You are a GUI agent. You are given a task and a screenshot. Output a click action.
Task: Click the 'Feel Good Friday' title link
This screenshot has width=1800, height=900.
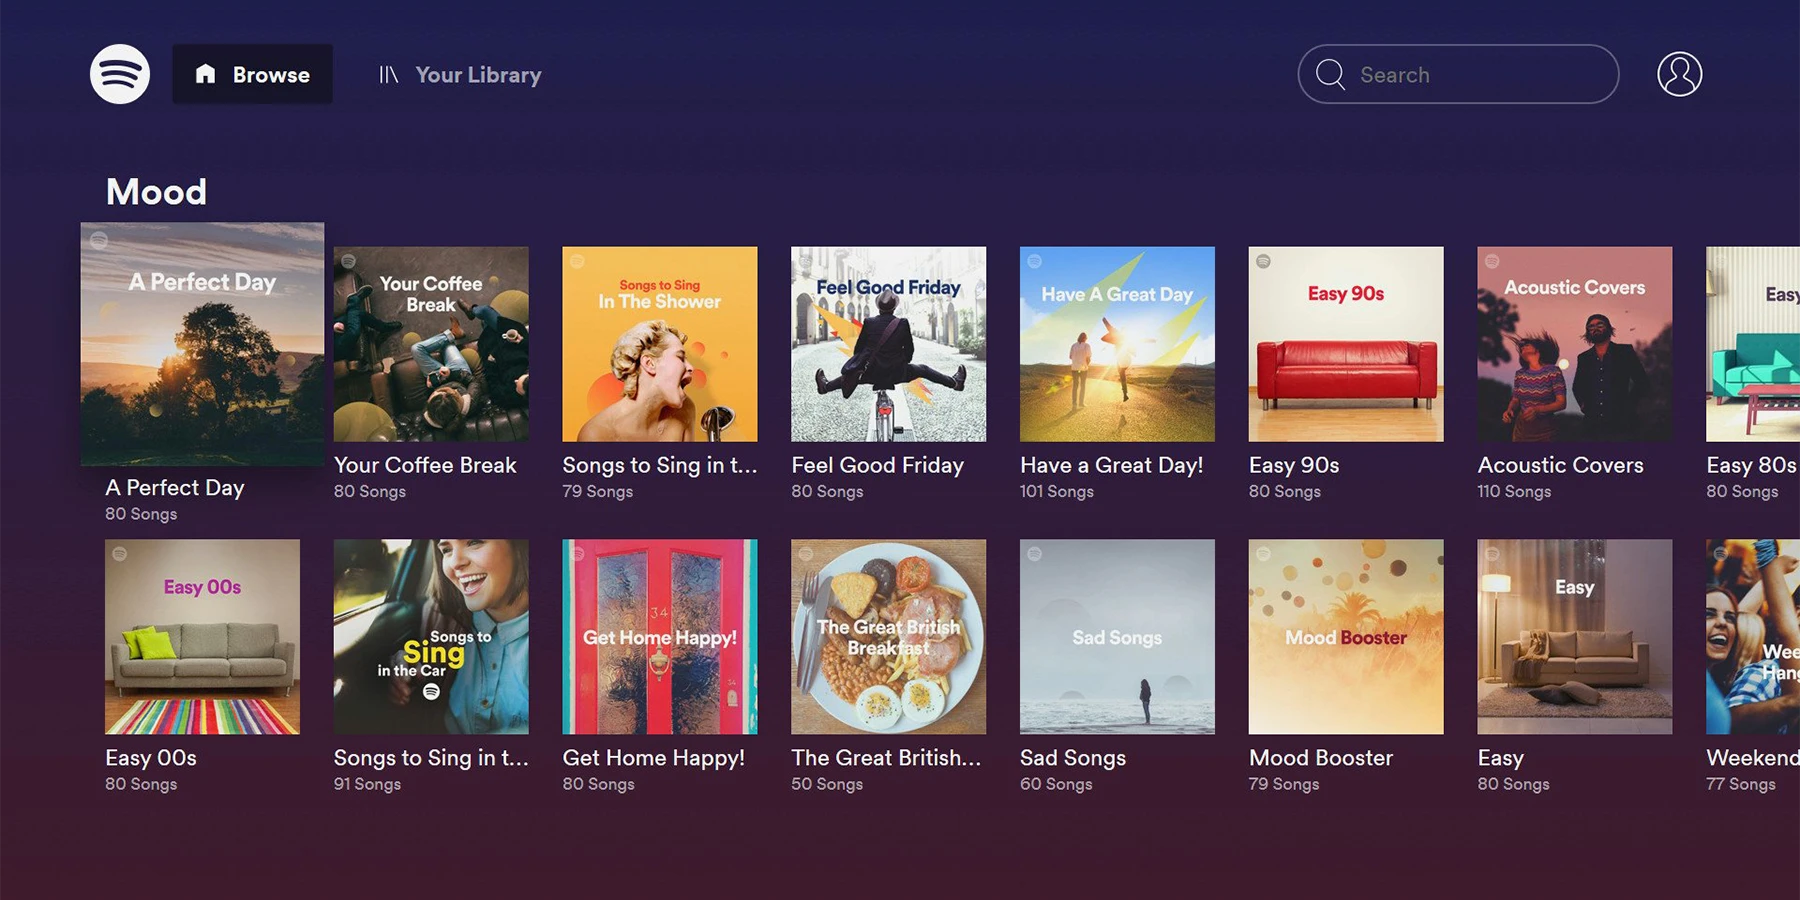[877, 465]
